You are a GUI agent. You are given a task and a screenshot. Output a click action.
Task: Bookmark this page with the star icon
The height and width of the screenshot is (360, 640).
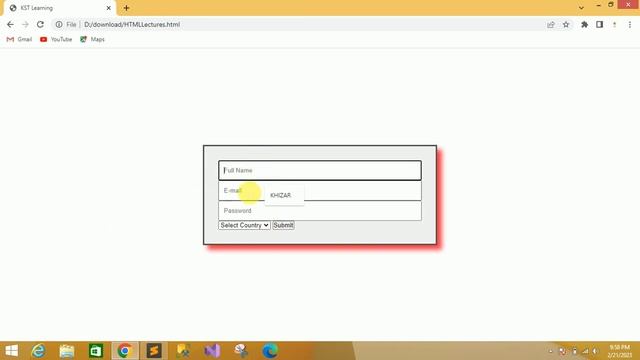[566, 24]
